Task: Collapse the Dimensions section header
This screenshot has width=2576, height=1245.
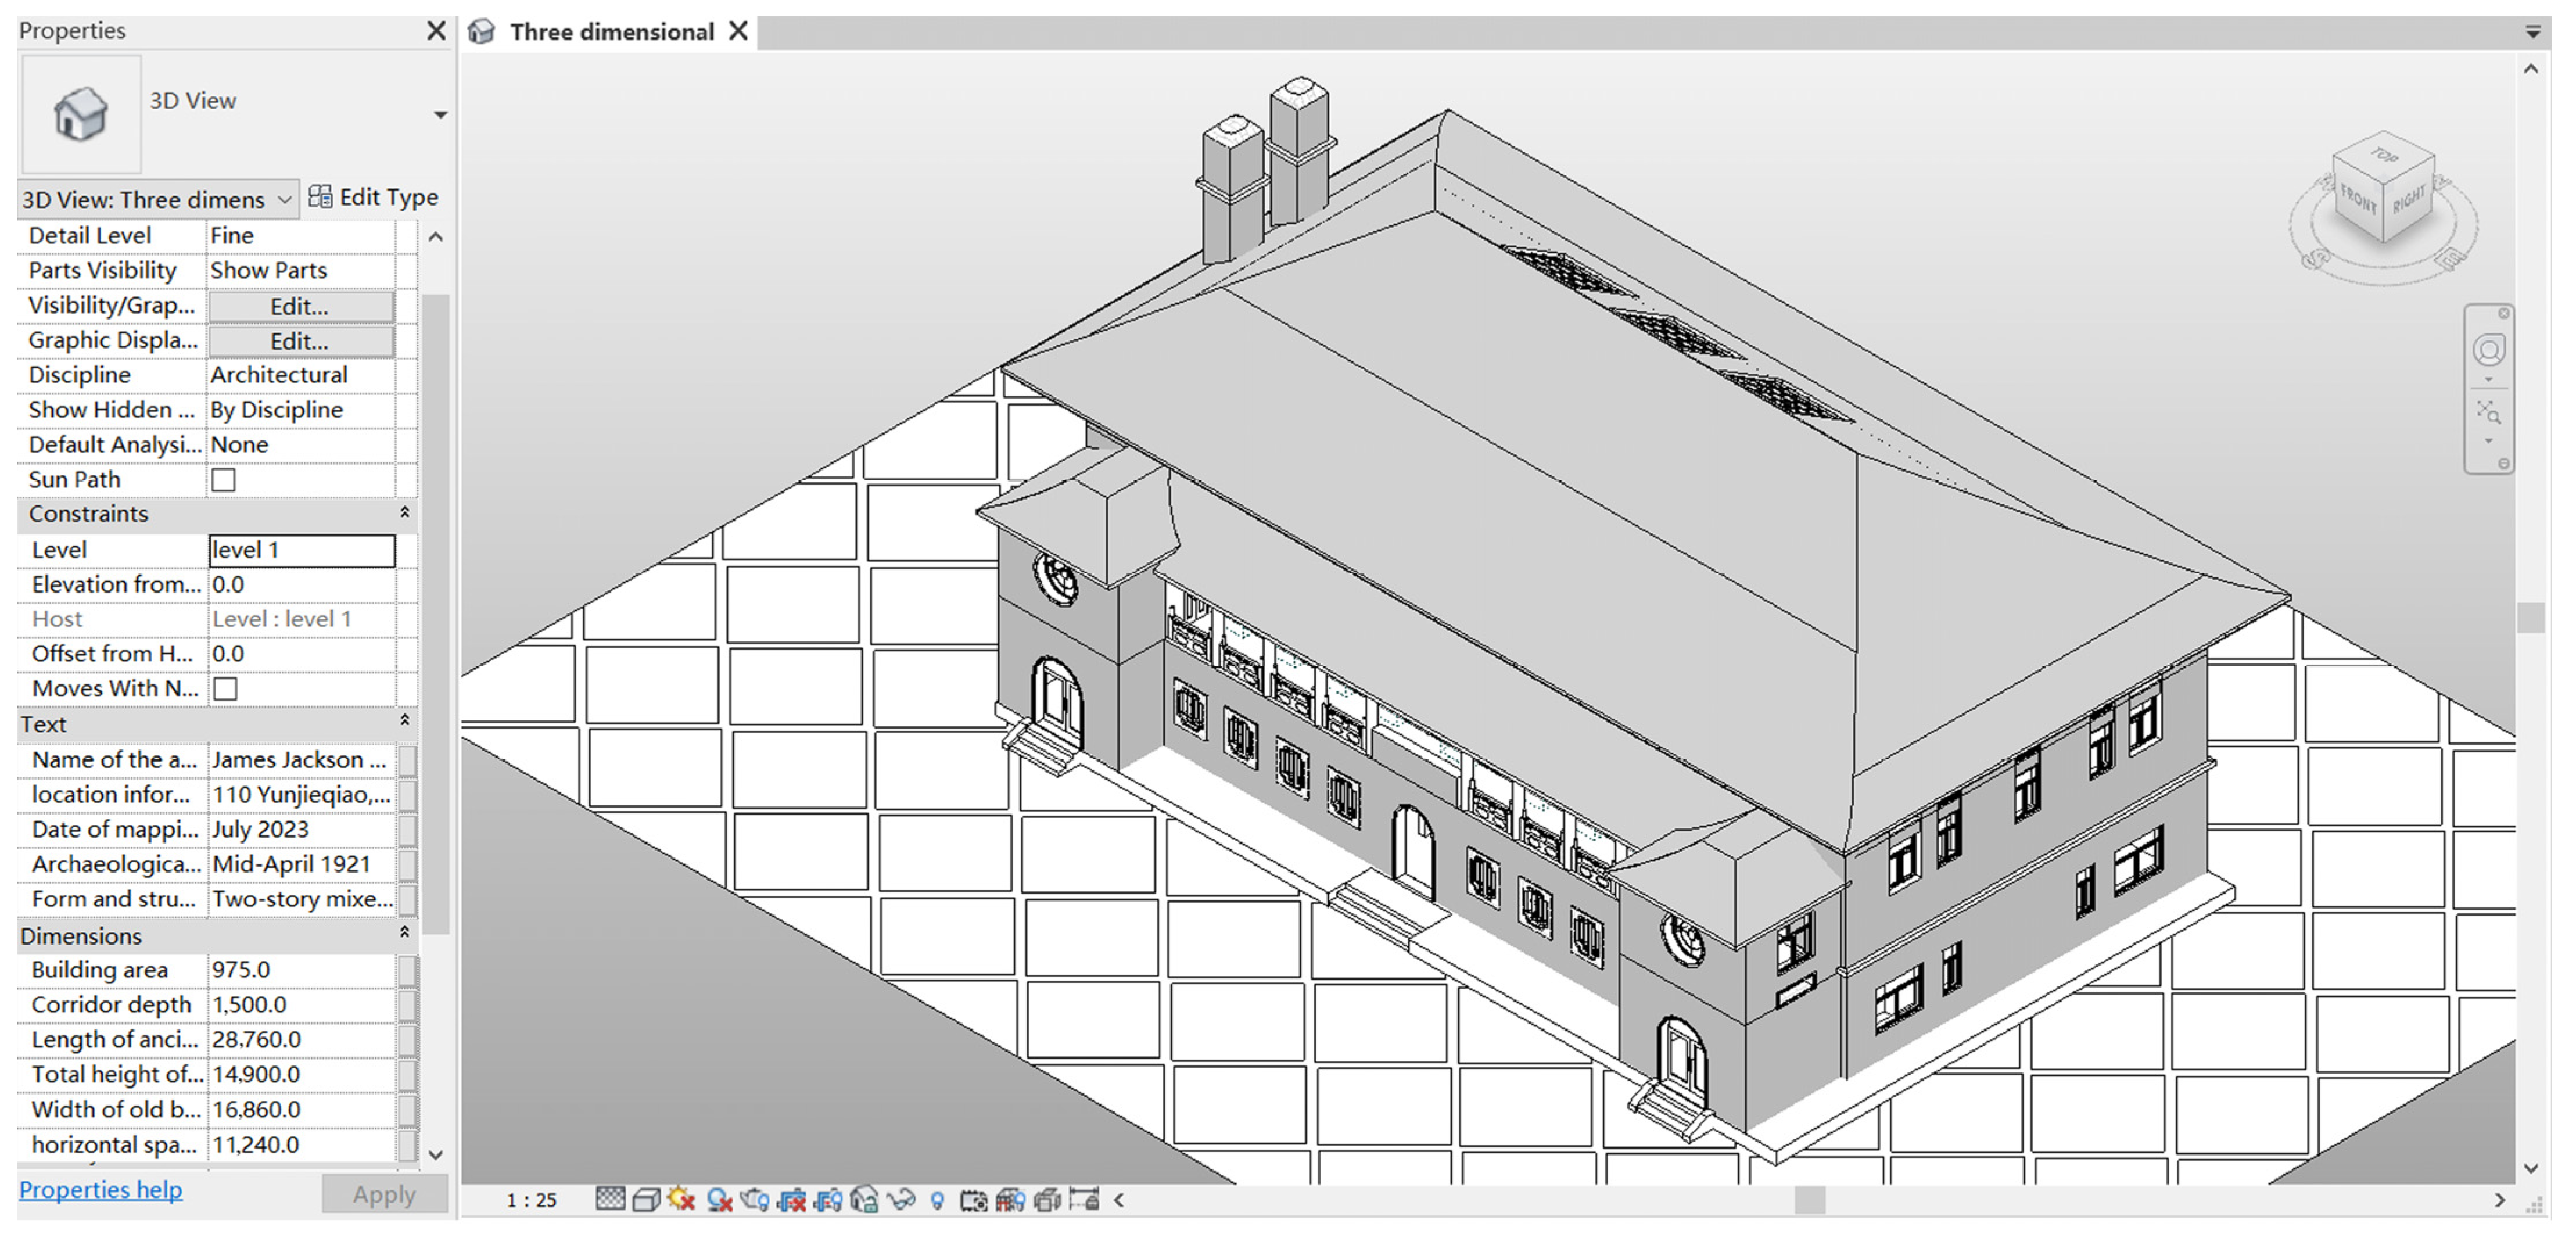Action: [x=405, y=932]
